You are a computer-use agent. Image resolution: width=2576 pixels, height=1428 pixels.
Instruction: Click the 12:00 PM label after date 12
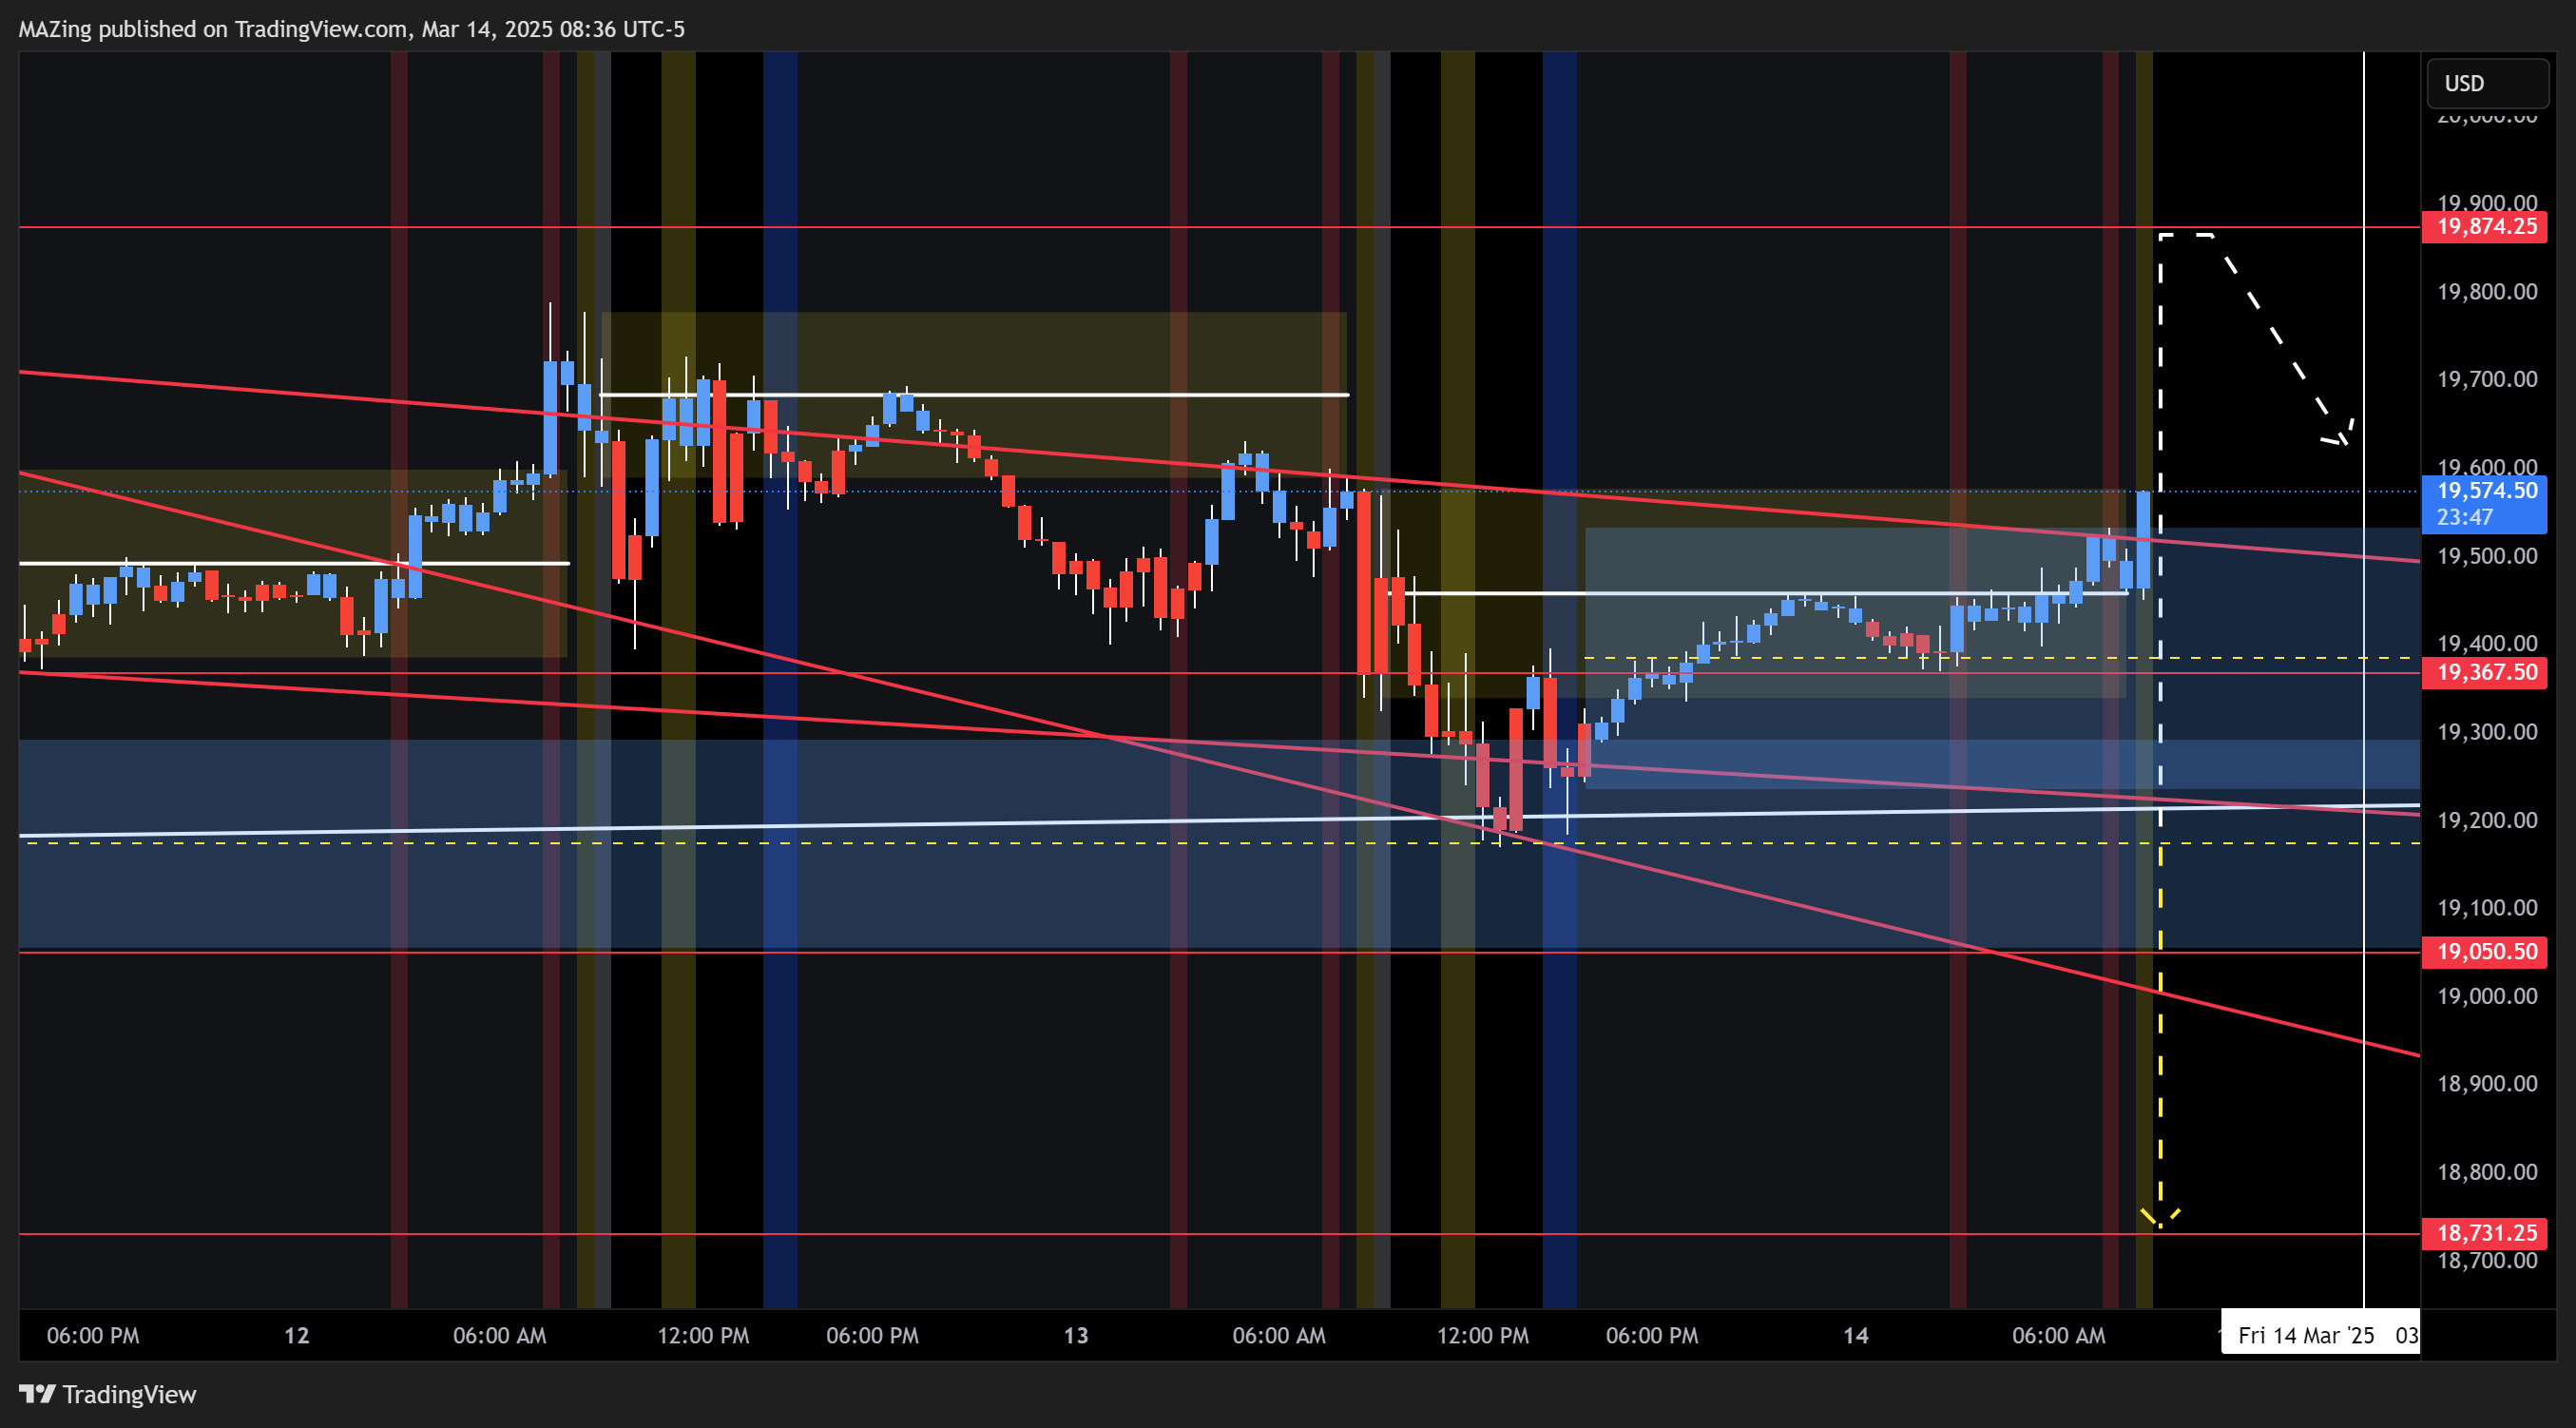(x=703, y=1335)
